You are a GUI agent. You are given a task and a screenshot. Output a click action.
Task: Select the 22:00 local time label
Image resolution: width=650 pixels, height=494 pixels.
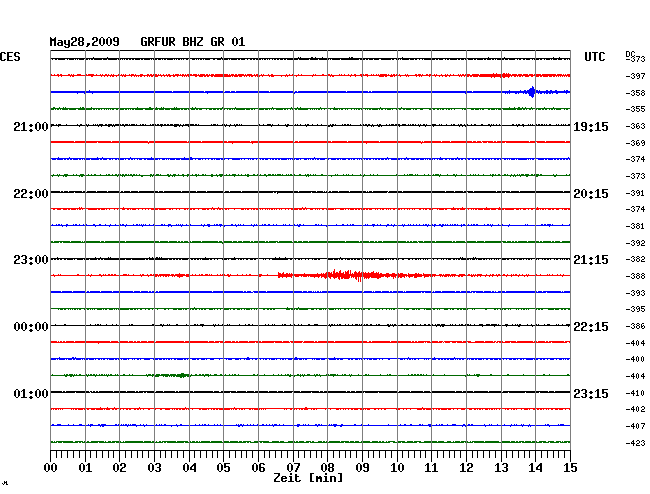tap(31, 194)
